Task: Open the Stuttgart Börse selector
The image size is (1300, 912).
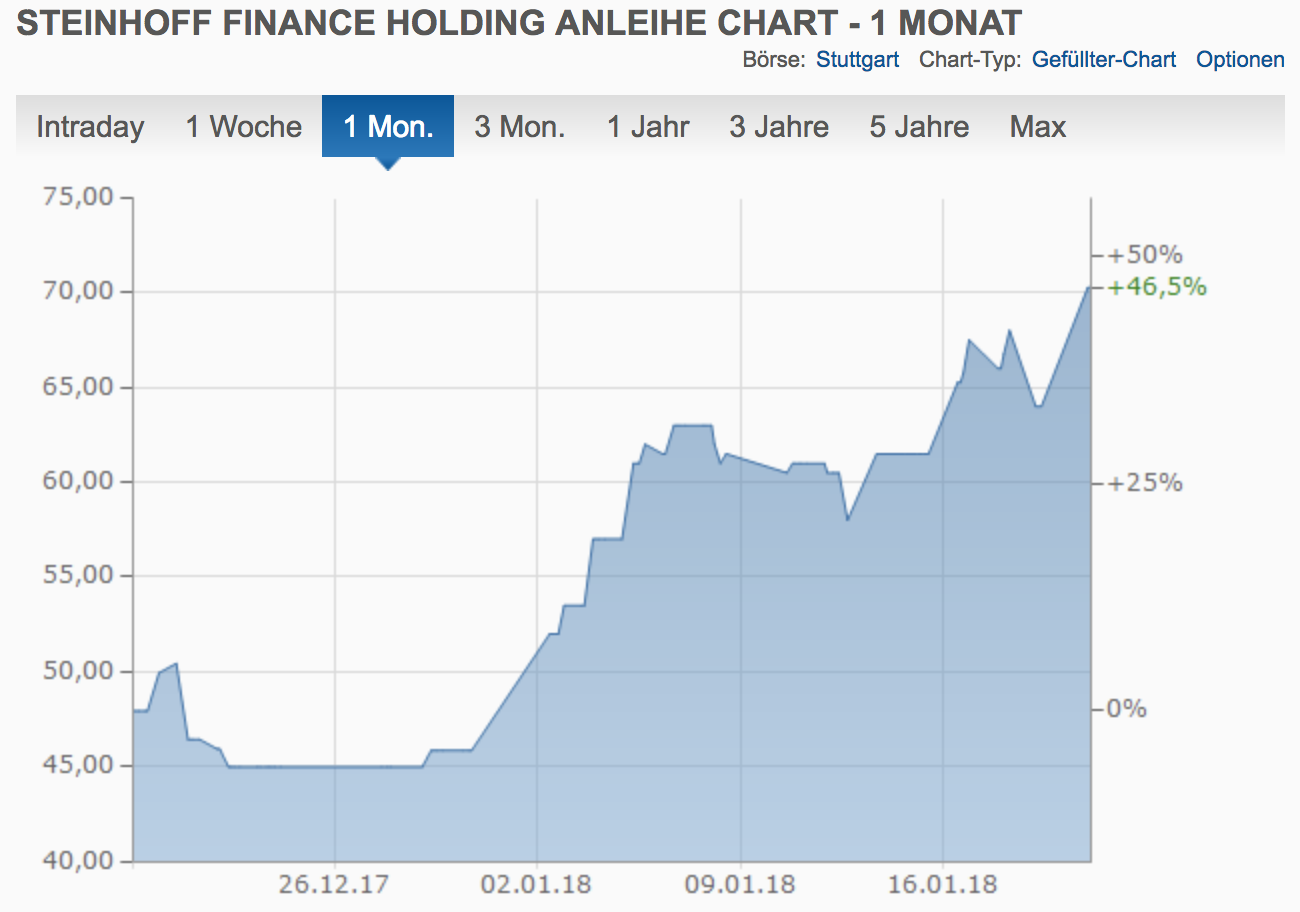Action: pos(857,59)
